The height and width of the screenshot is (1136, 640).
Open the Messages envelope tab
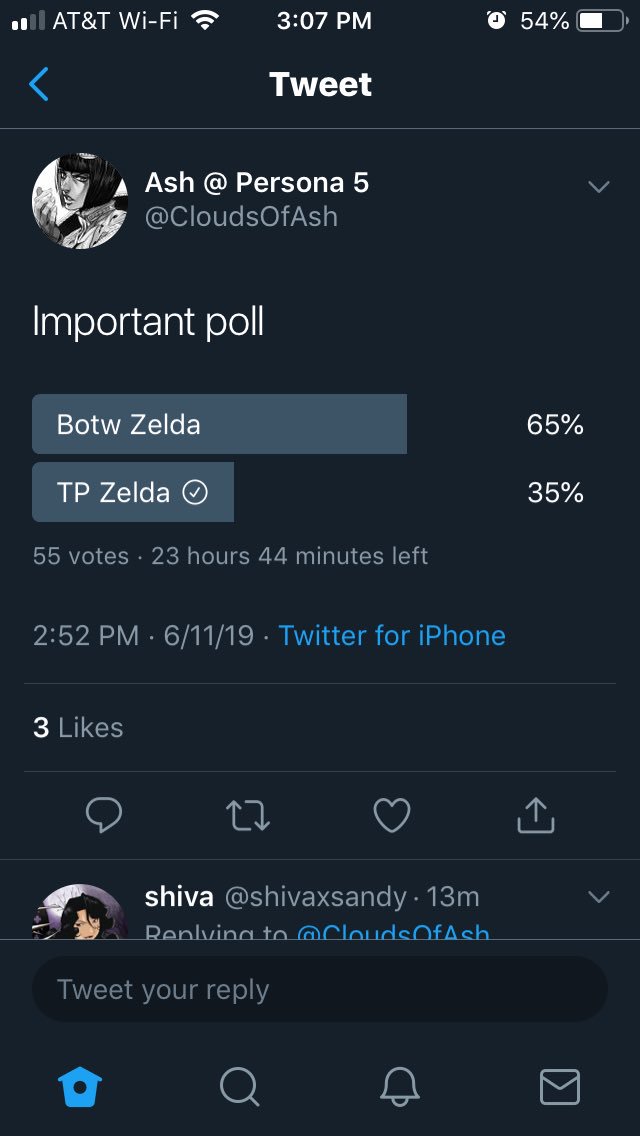click(559, 1086)
